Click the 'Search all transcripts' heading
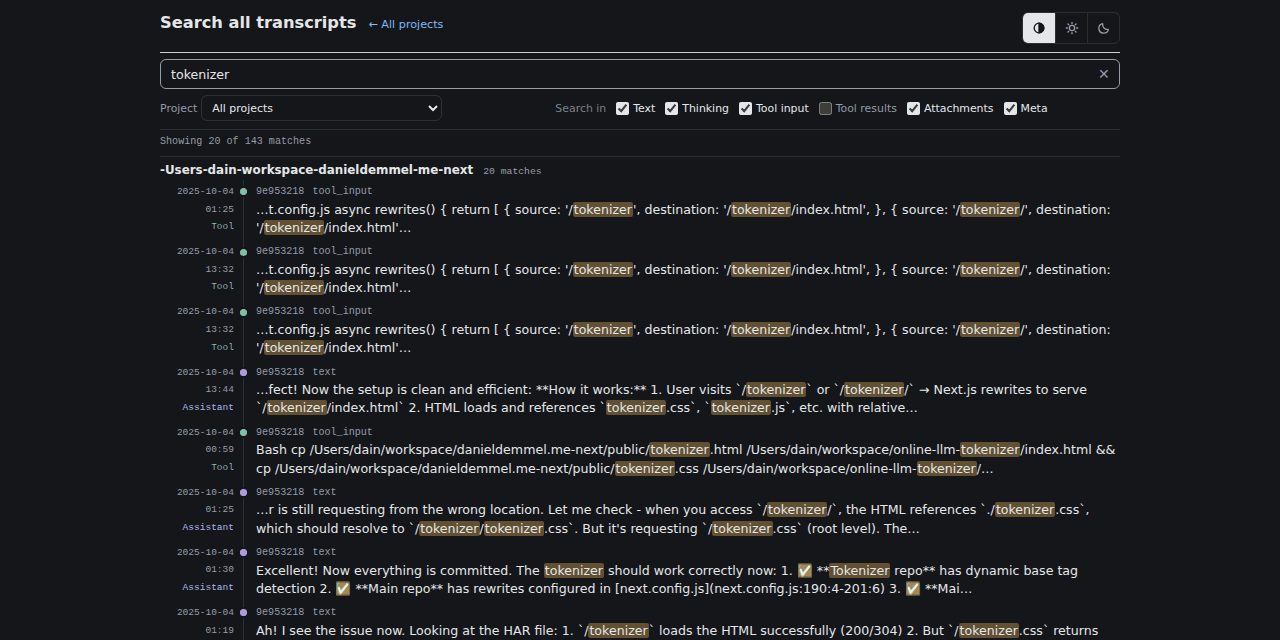Image resolution: width=1280 pixels, height=640 pixels. [x=258, y=22]
